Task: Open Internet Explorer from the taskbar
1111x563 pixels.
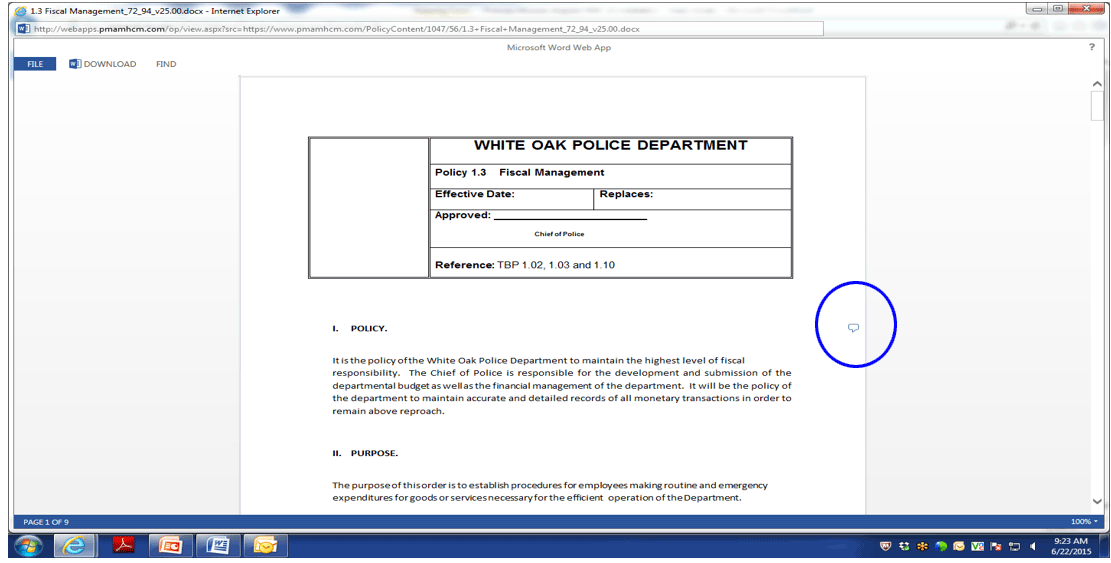Action: [x=73, y=545]
